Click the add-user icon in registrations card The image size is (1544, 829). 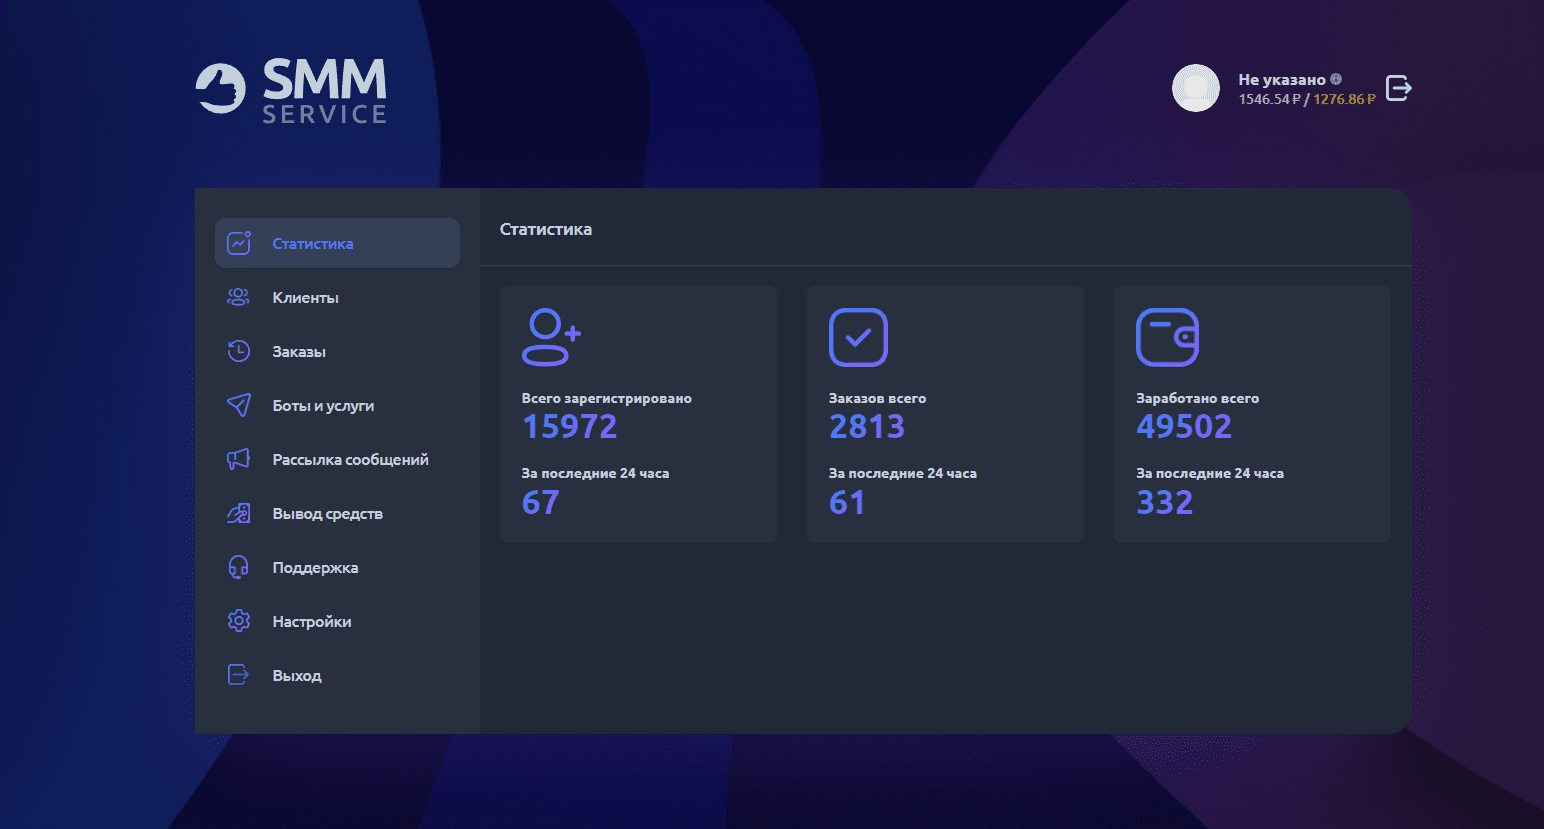(551, 337)
